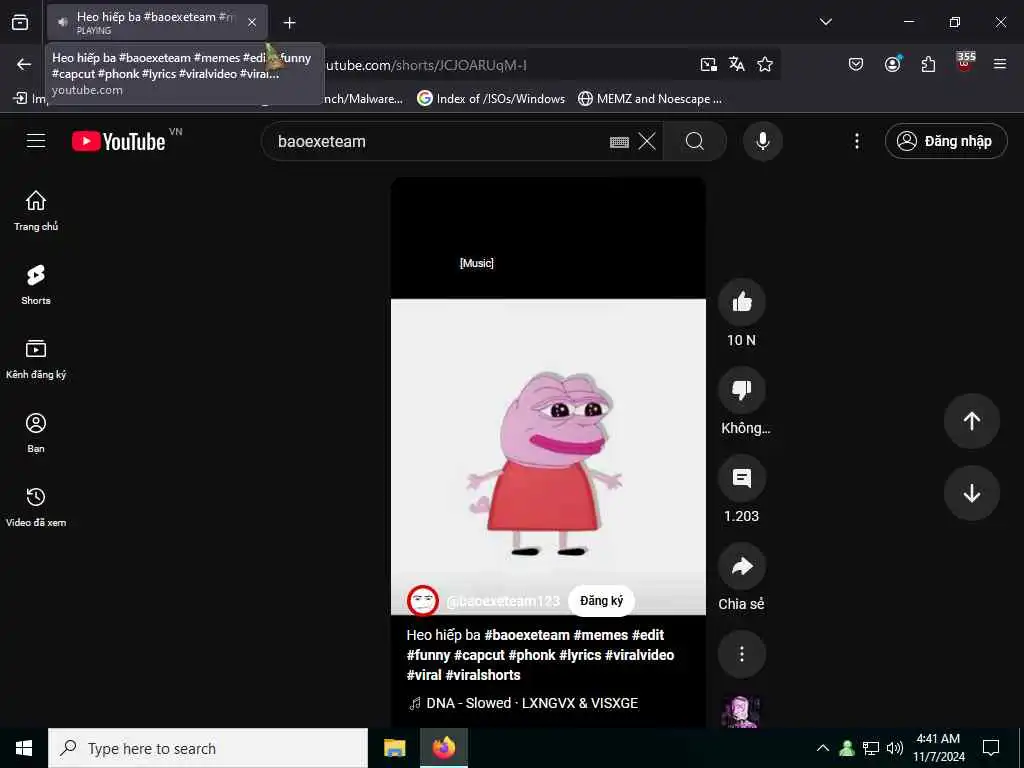Pause the short by clicking the video
This screenshot has height=768, width=1024.
pos(548,452)
